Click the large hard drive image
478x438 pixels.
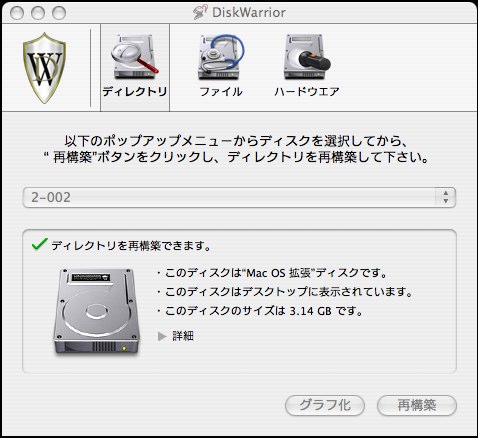click(96, 311)
